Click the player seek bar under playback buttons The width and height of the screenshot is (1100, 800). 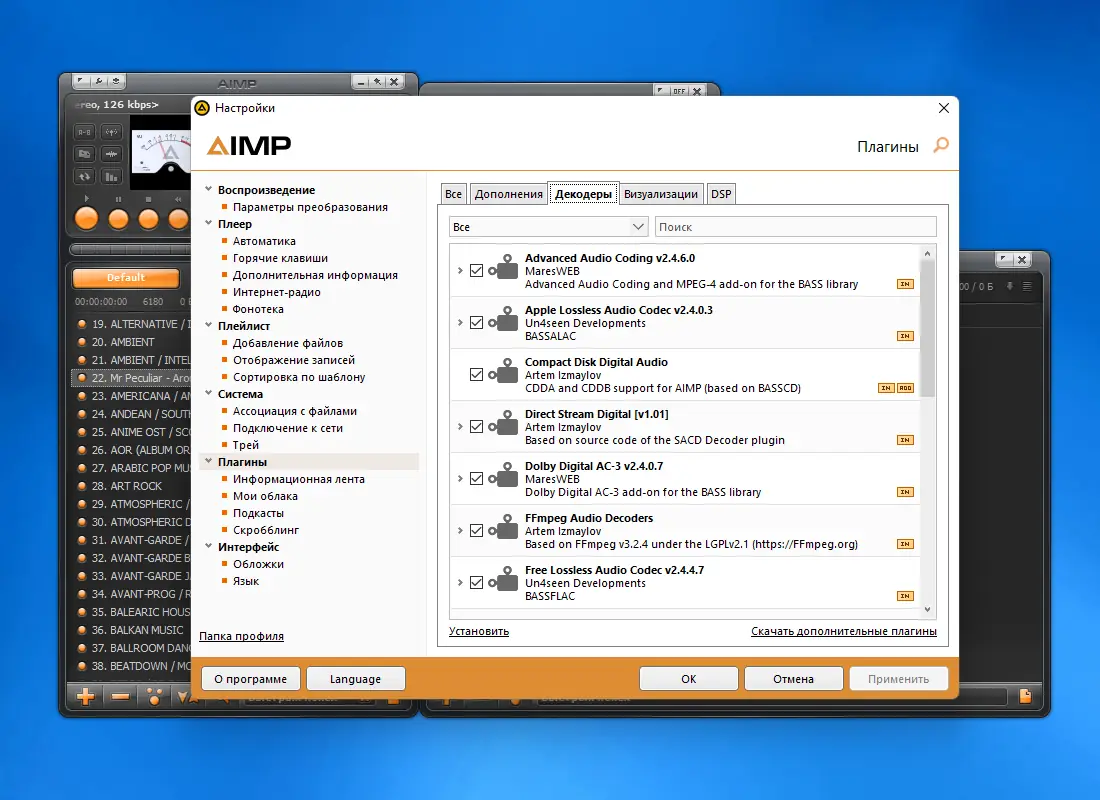pos(130,249)
